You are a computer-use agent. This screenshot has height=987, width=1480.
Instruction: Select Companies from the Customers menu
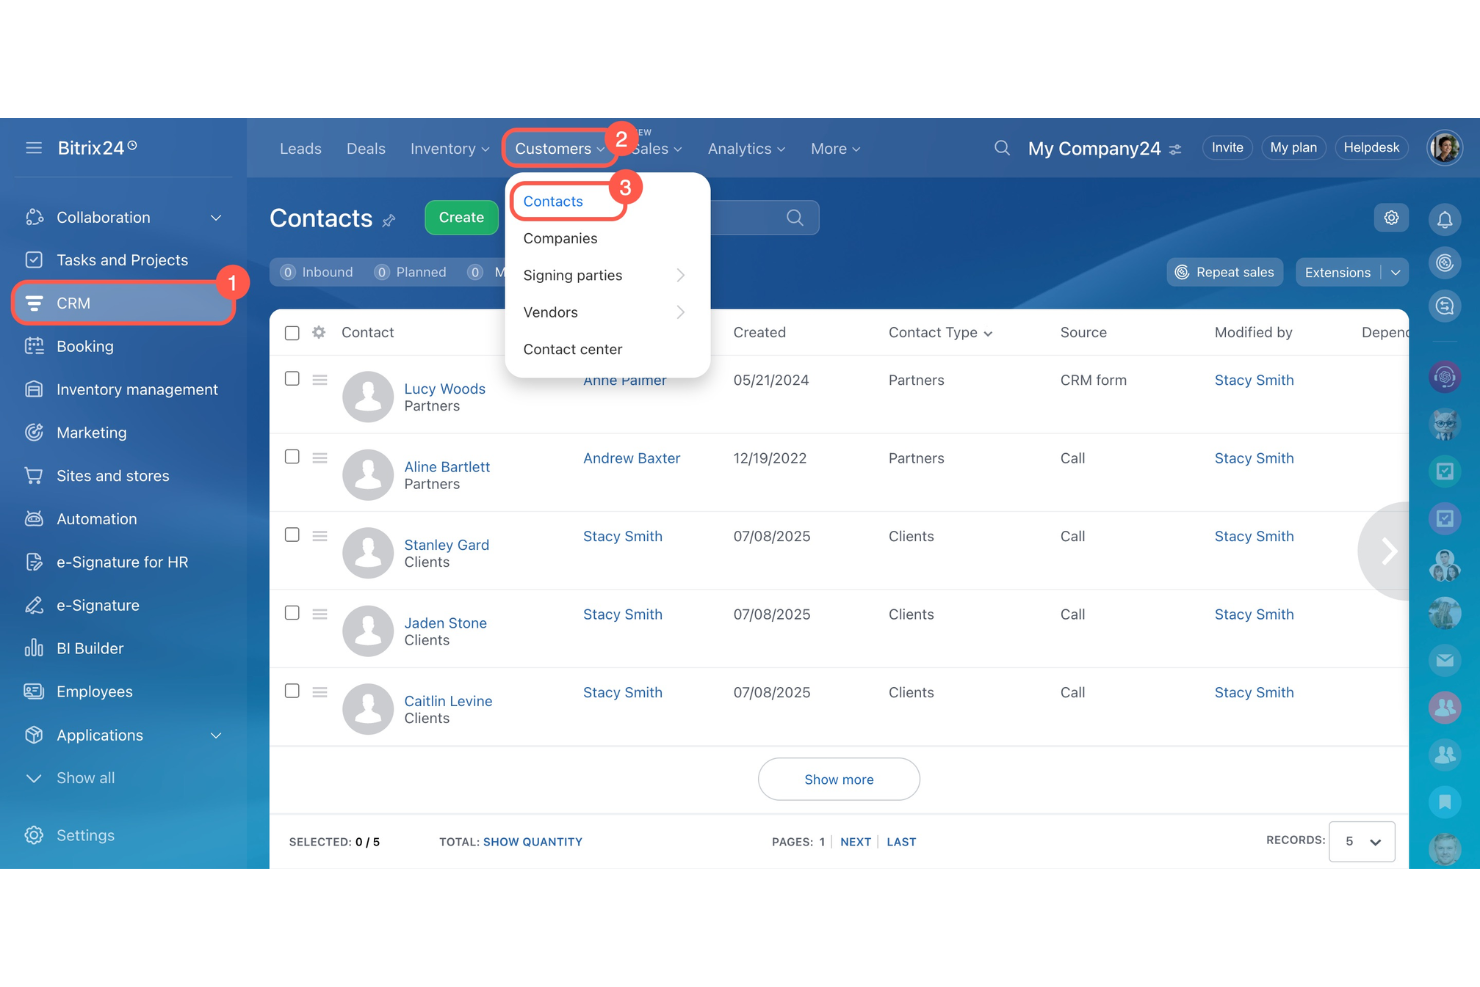[x=560, y=238]
